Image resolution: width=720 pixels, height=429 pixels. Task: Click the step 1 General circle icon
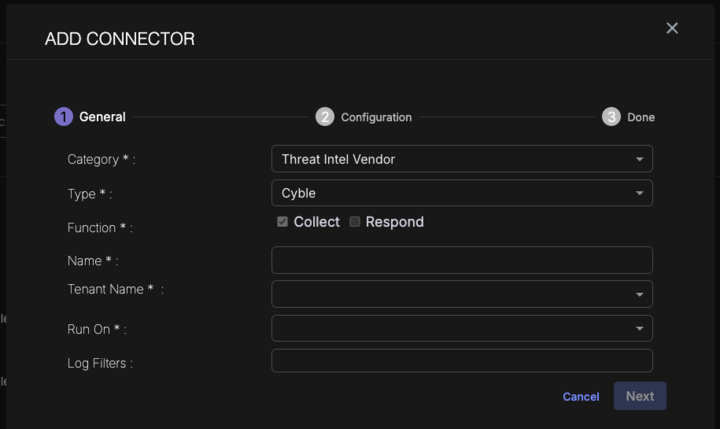point(63,117)
